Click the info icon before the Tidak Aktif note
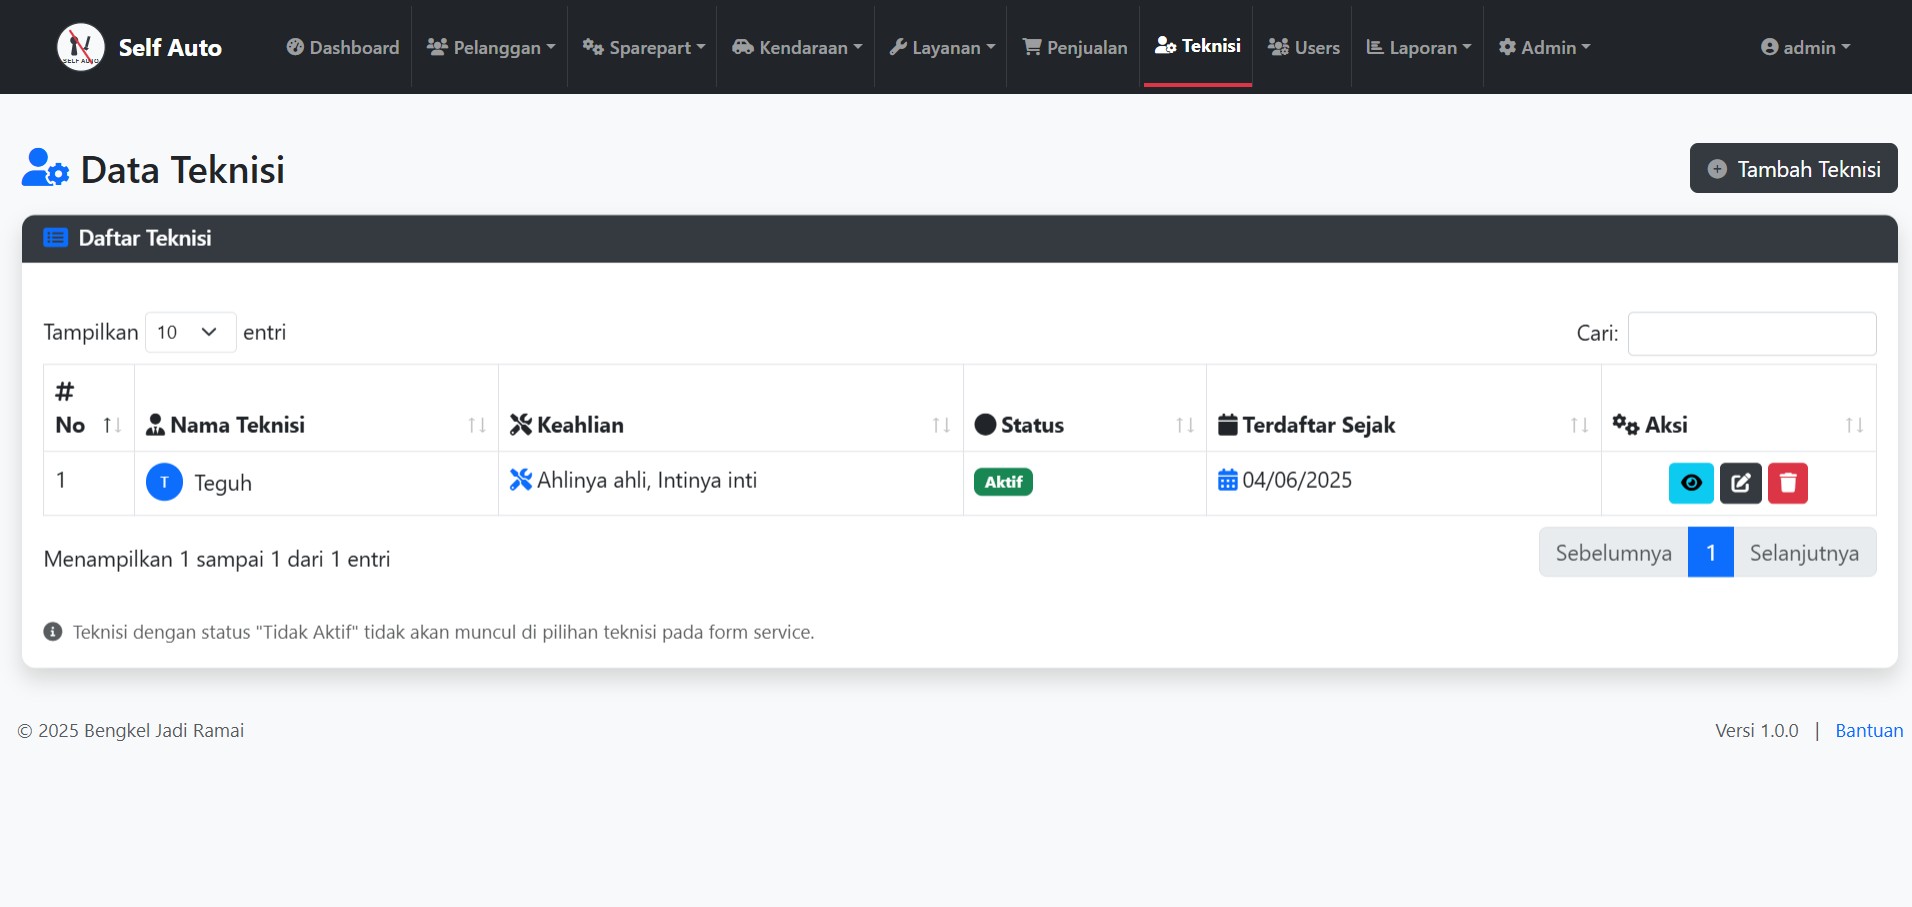1912x907 pixels. pos(53,632)
